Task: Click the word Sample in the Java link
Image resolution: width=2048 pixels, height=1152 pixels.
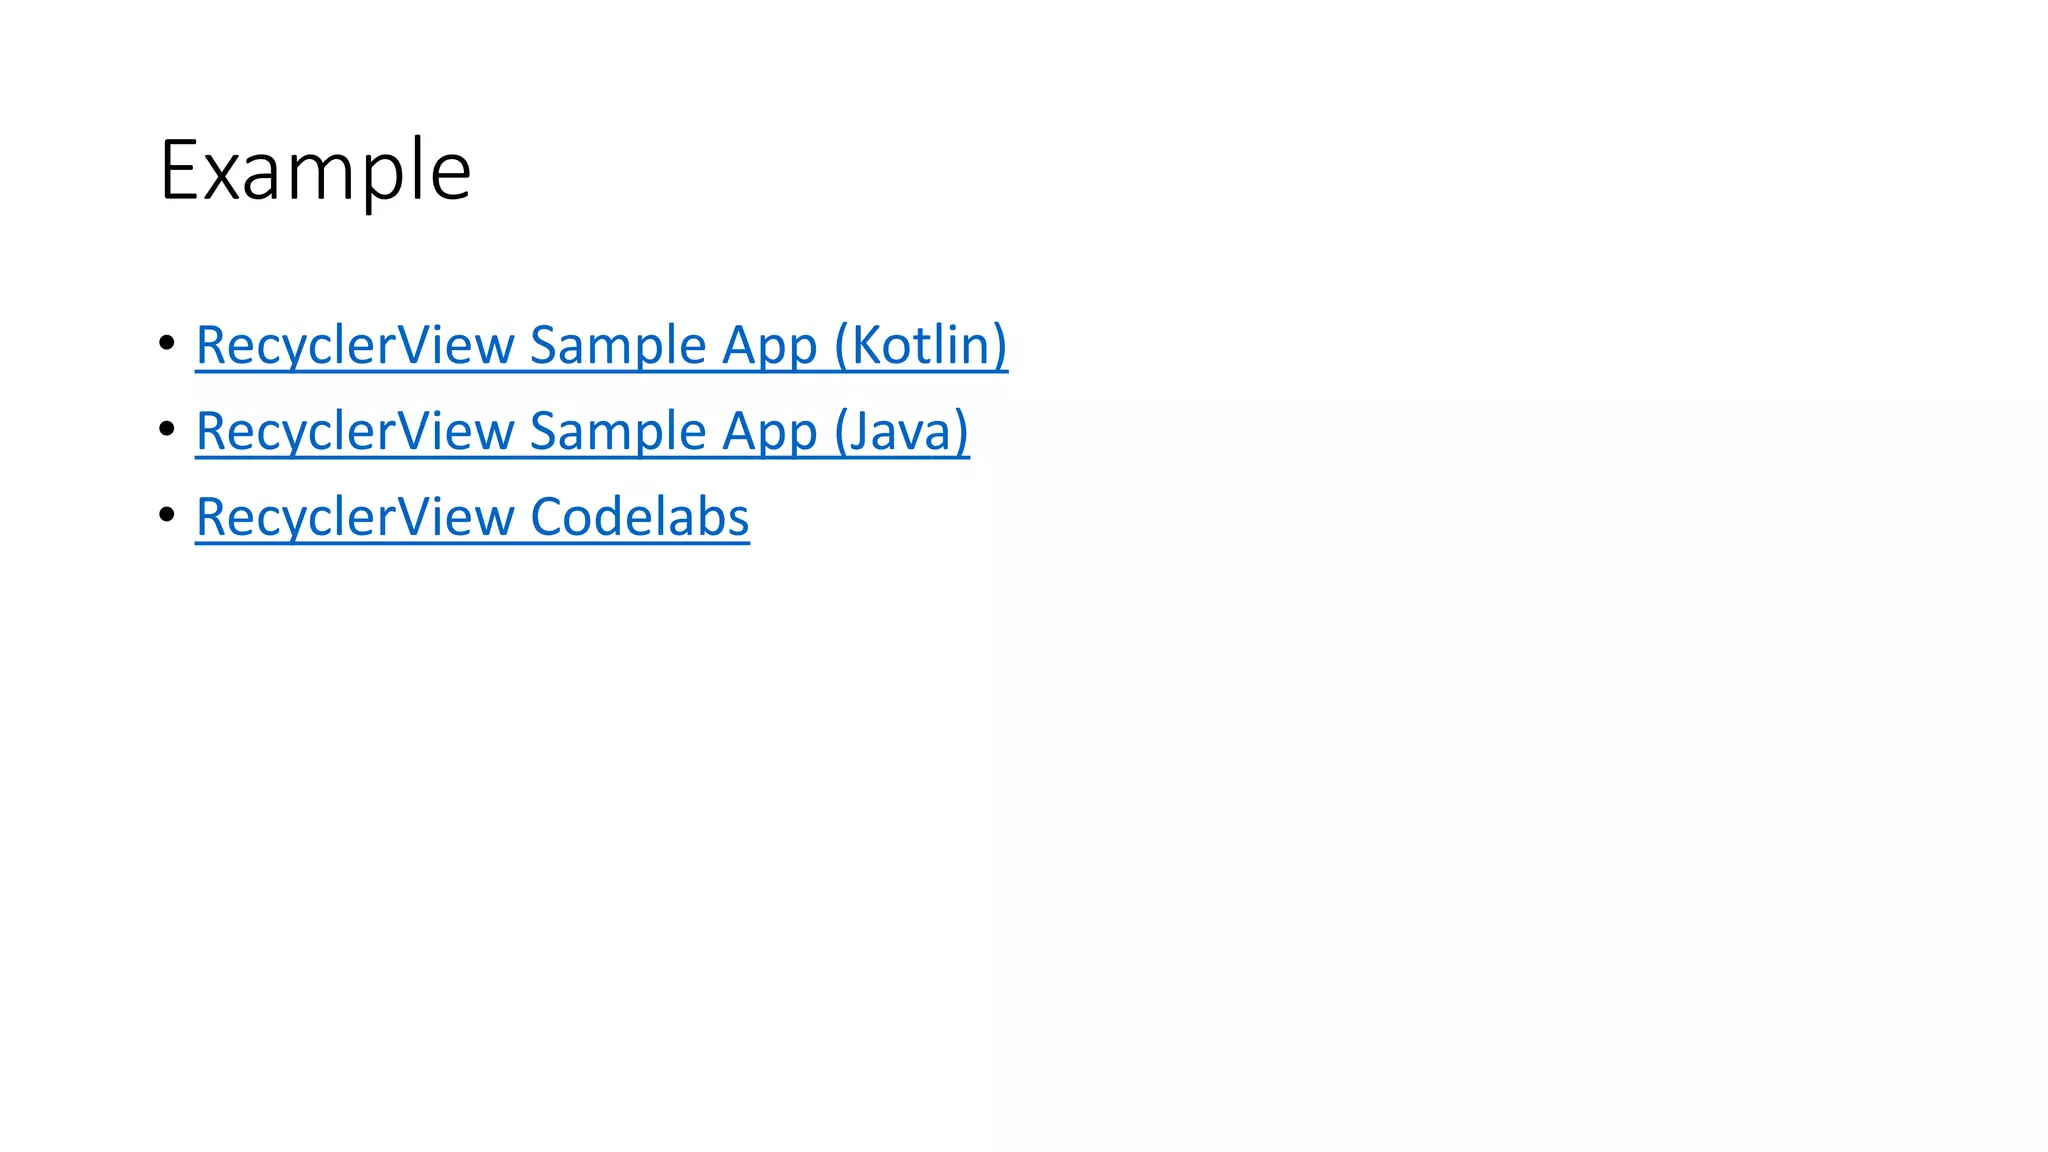Action: (x=618, y=431)
